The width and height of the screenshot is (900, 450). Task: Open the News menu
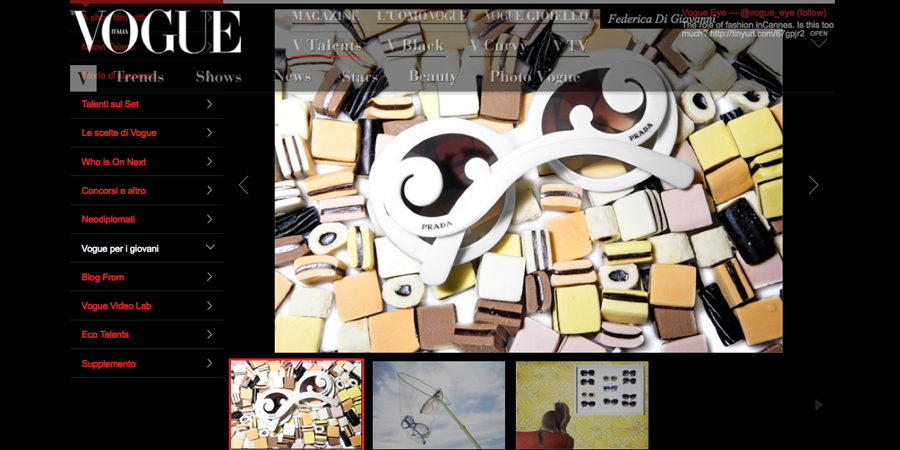[292, 77]
